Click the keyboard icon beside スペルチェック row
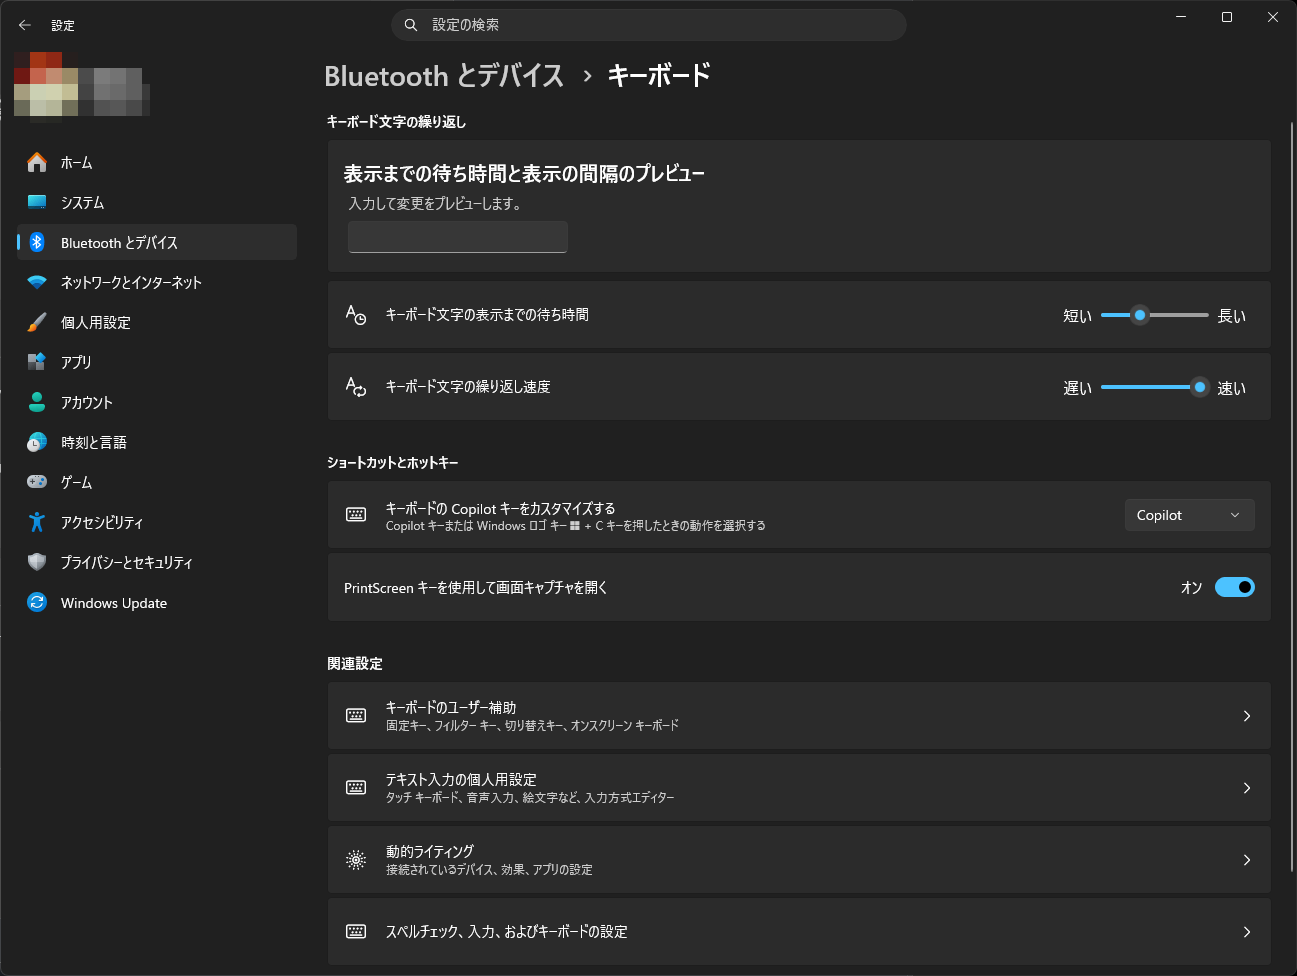The image size is (1297, 976). tap(356, 931)
